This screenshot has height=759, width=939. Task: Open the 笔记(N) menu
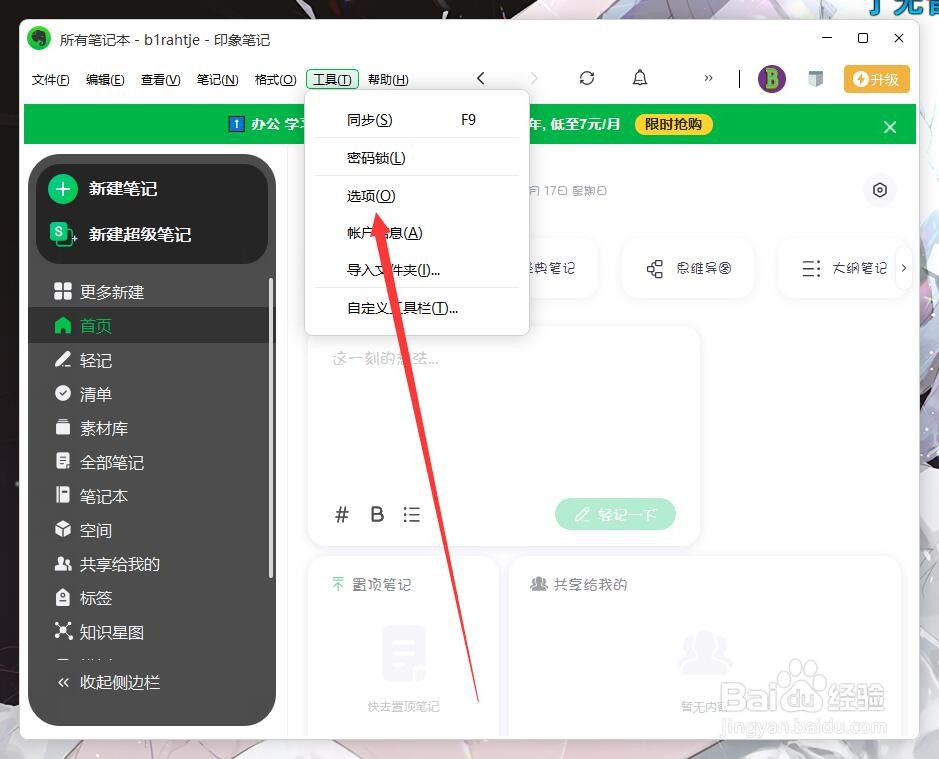217,80
